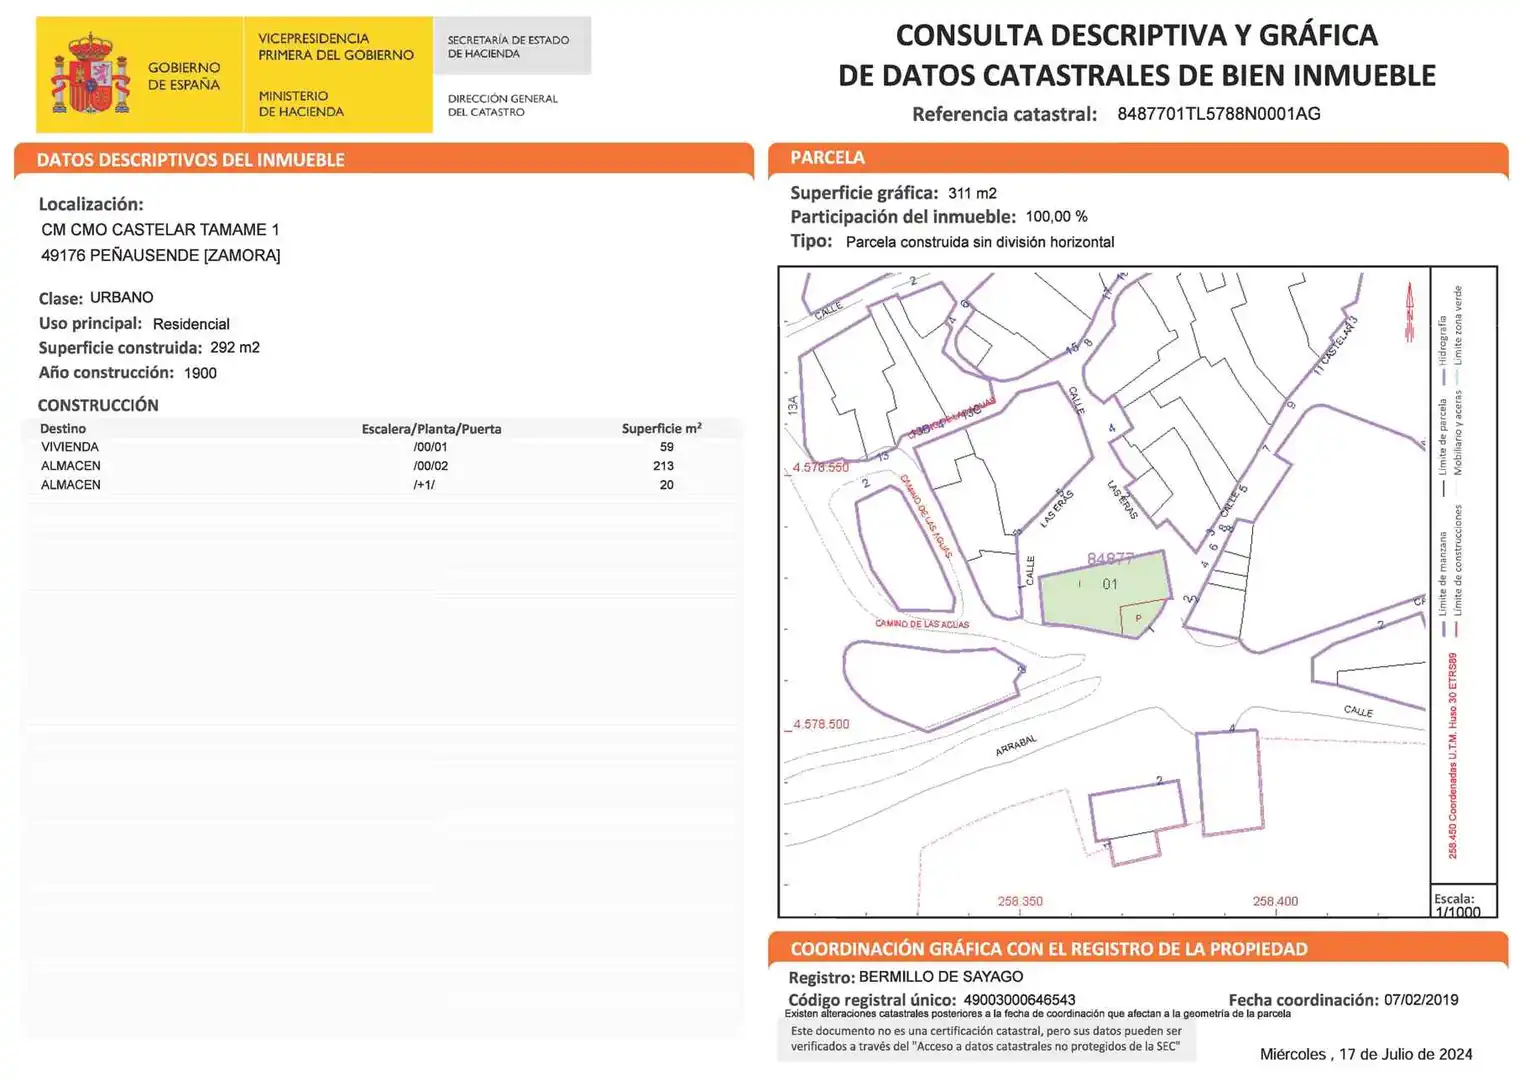This screenshot has width=1525, height=1080.
Task: Click map coordinate label '4.578.550'
Action: click(x=821, y=468)
